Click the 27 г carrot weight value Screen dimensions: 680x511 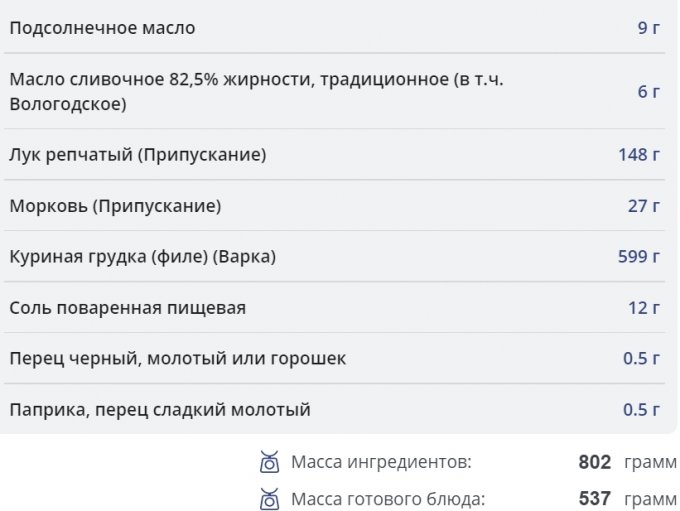tap(643, 206)
